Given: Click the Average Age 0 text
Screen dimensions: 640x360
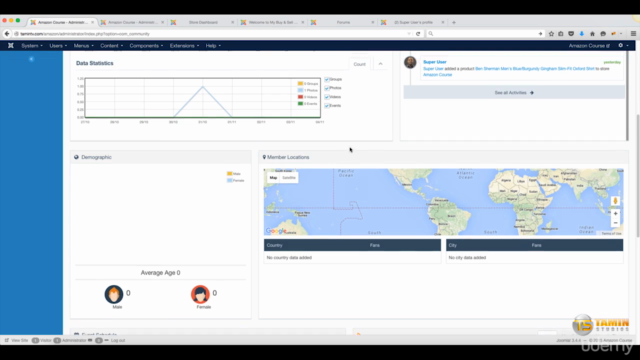Looking at the screenshot, I should pyautogui.click(x=160, y=273).
